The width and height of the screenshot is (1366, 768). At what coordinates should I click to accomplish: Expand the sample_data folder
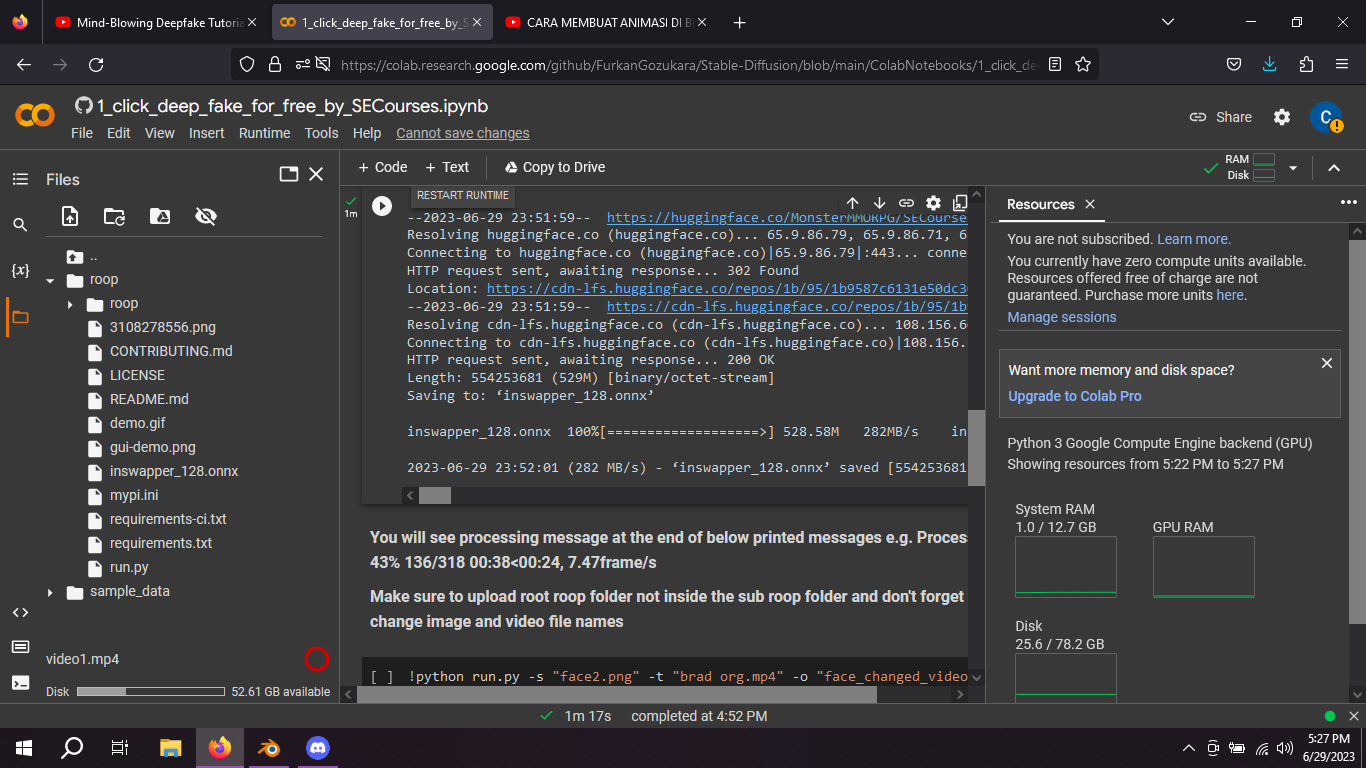point(49,591)
